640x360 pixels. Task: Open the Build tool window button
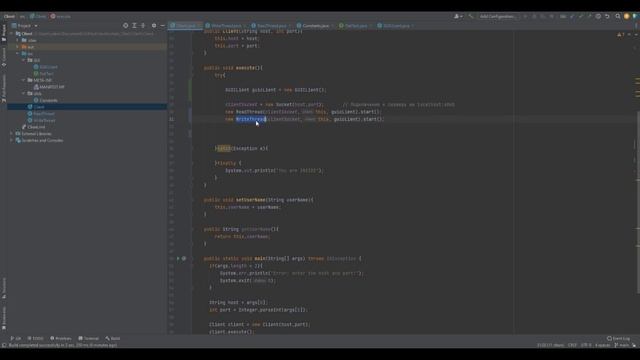(113, 338)
